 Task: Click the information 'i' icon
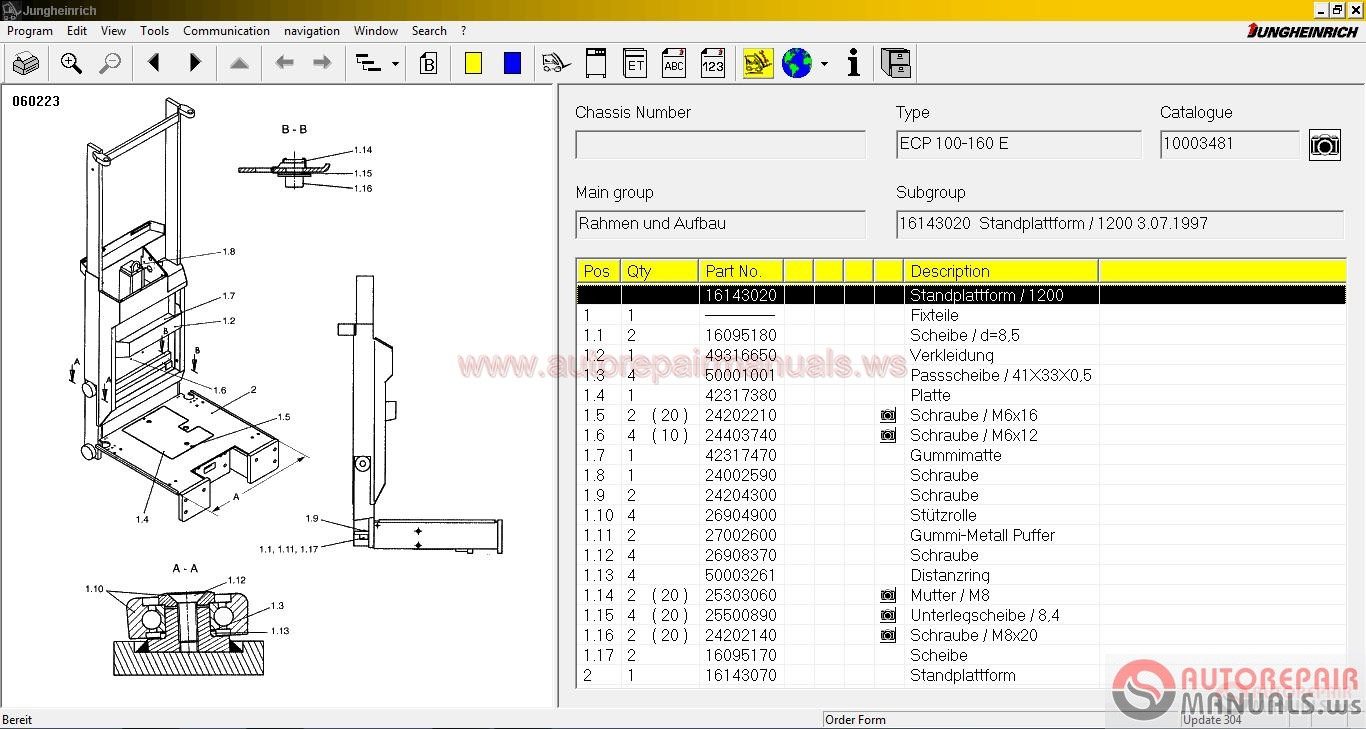coord(853,63)
